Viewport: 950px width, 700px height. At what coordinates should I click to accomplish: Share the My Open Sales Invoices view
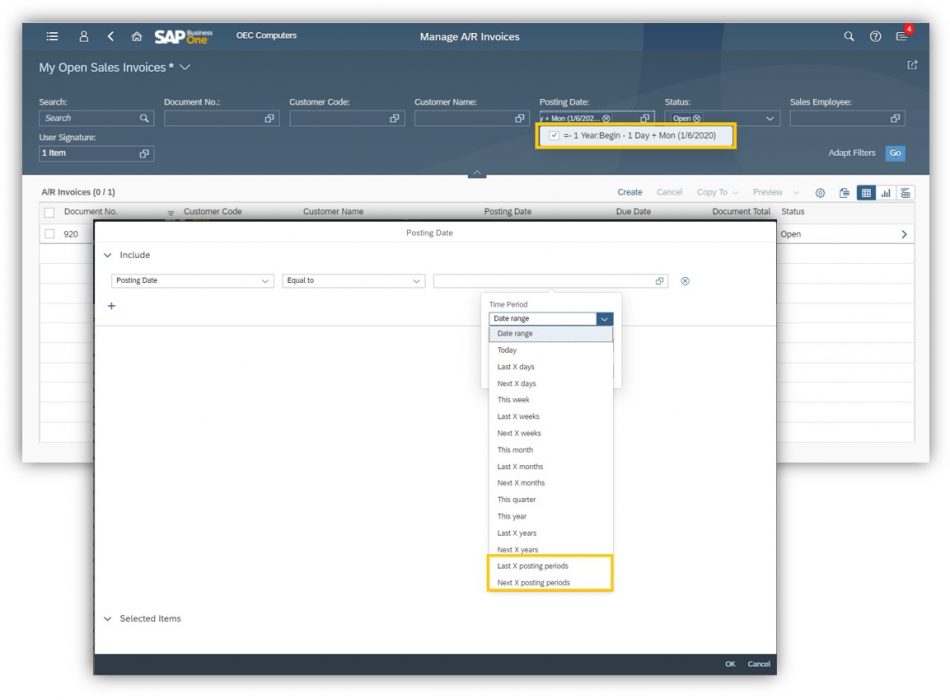912,65
